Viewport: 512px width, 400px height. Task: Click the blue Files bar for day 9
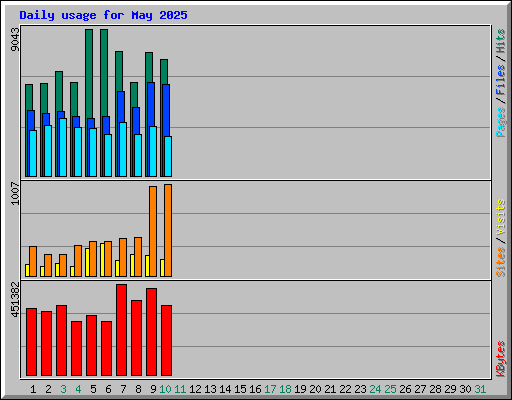click(151, 104)
